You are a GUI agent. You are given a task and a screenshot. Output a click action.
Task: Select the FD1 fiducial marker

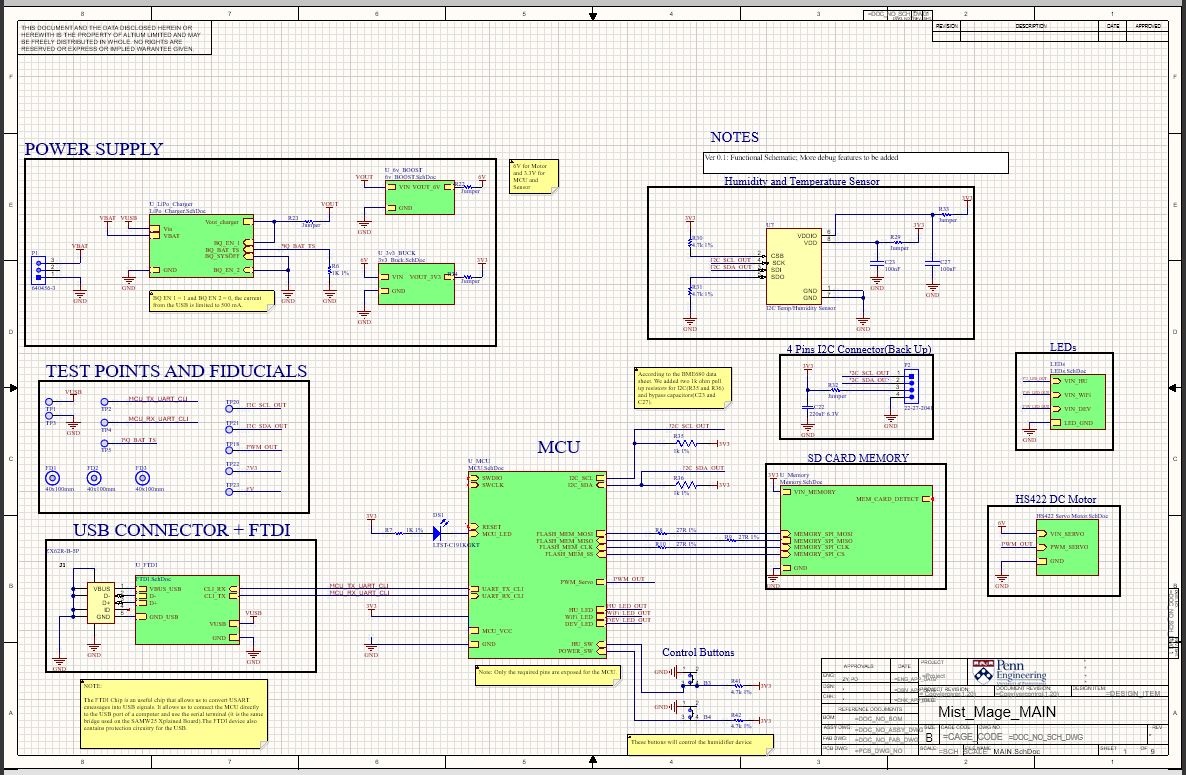[x=52, y=478]
